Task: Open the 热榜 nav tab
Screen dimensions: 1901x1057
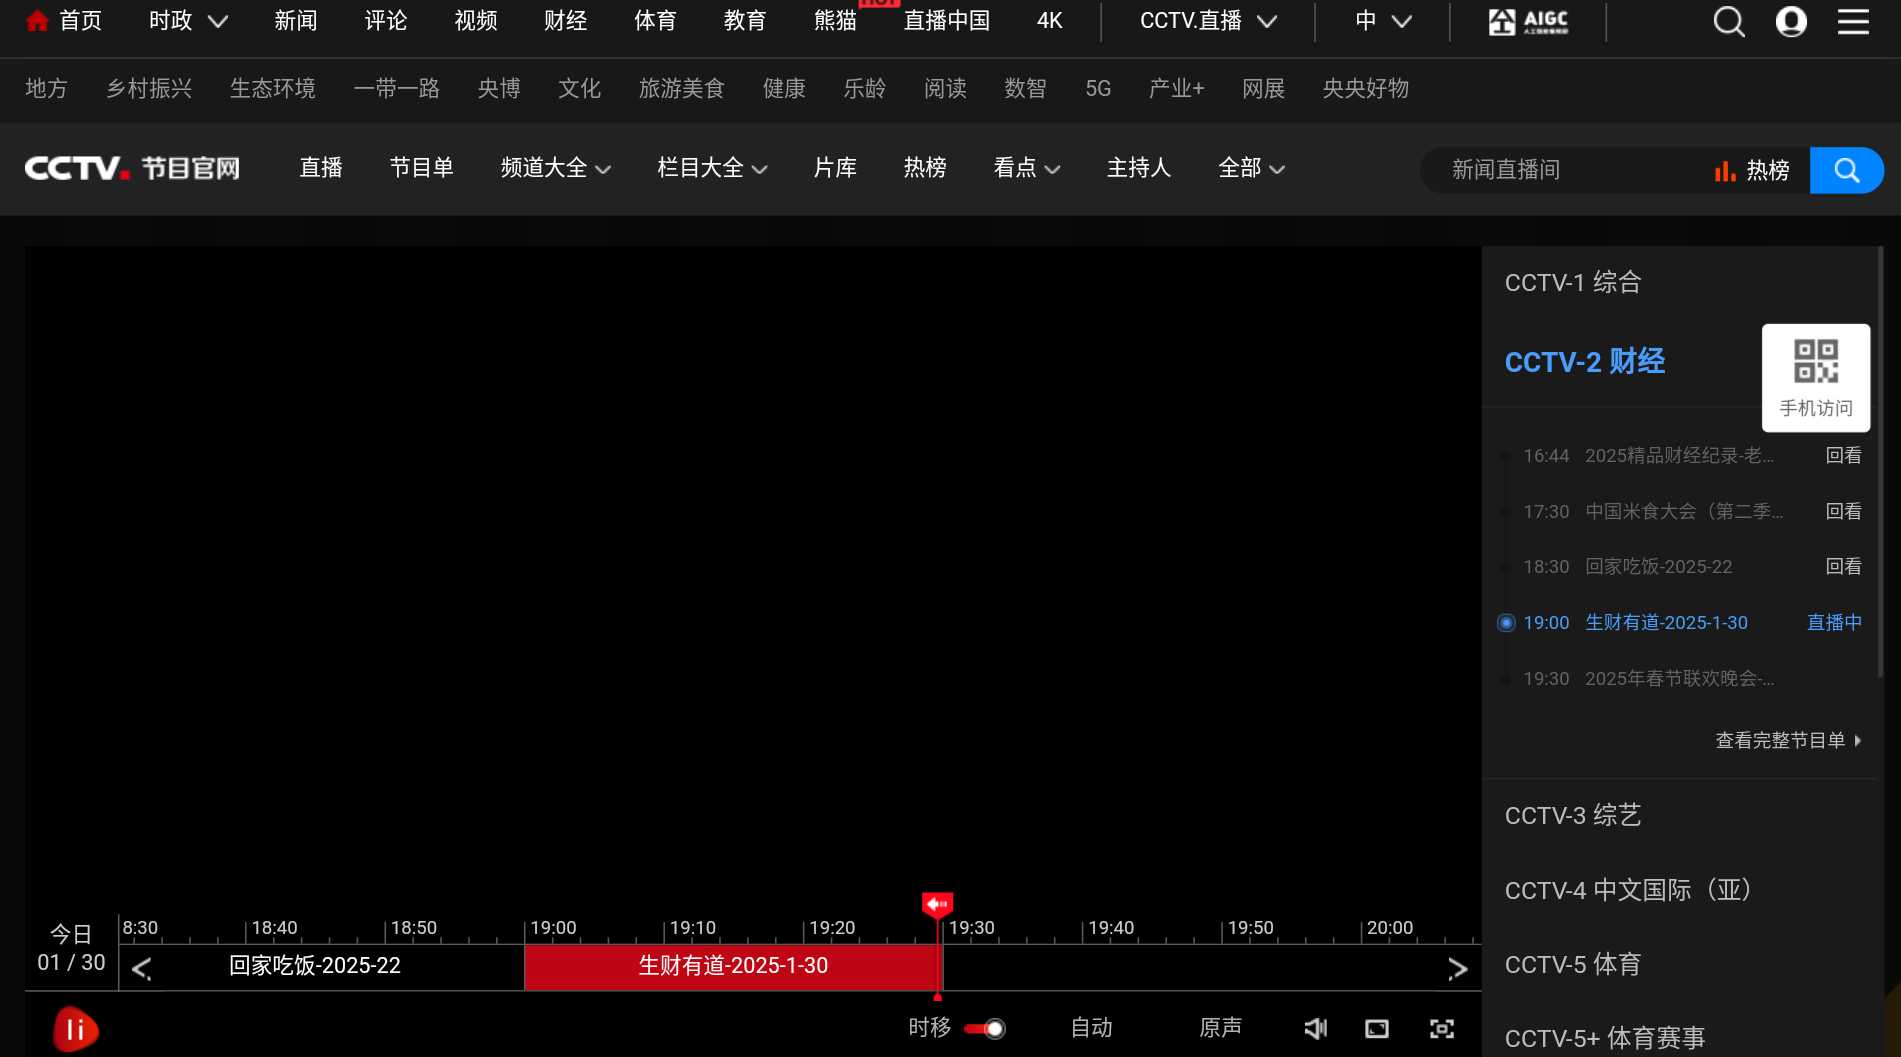Action: click(x=925, y=168)
